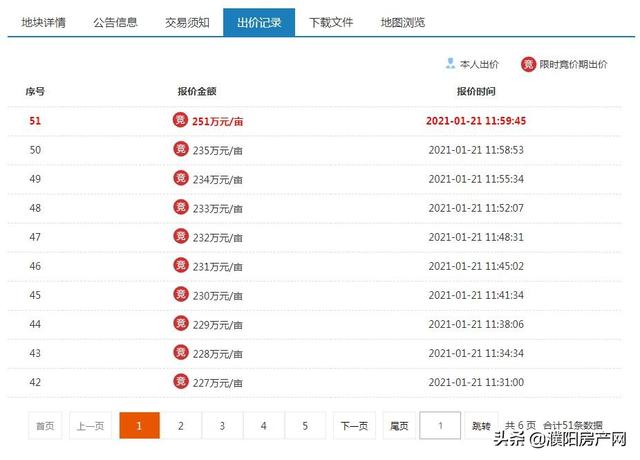Click the red 竞 badge beside 228万元/亩
The image size is (640, 460).
180,352
